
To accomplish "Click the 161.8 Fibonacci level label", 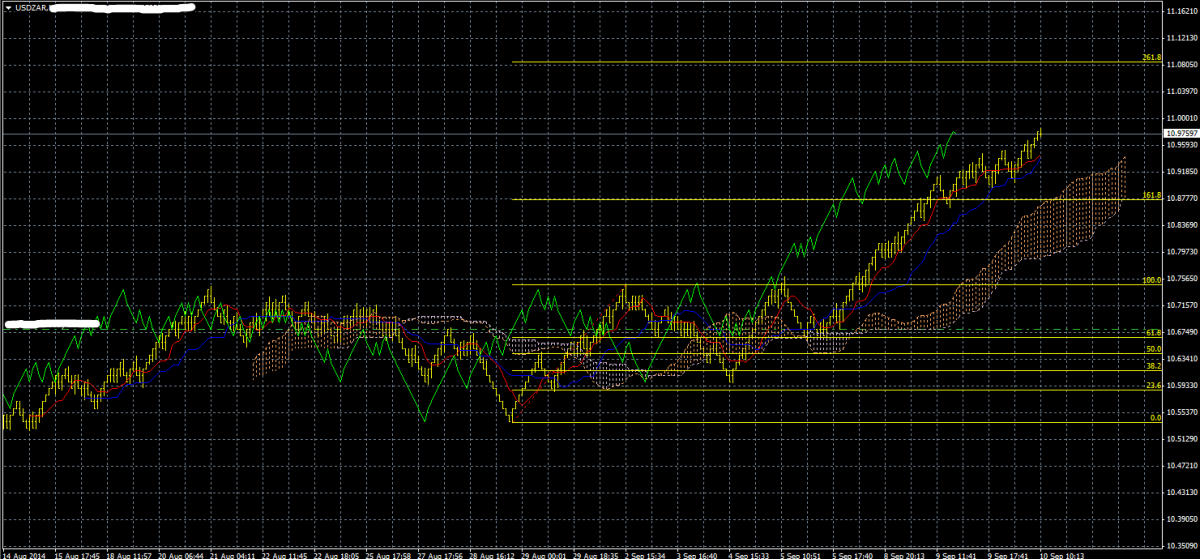I will click(x=1150, y=196).
